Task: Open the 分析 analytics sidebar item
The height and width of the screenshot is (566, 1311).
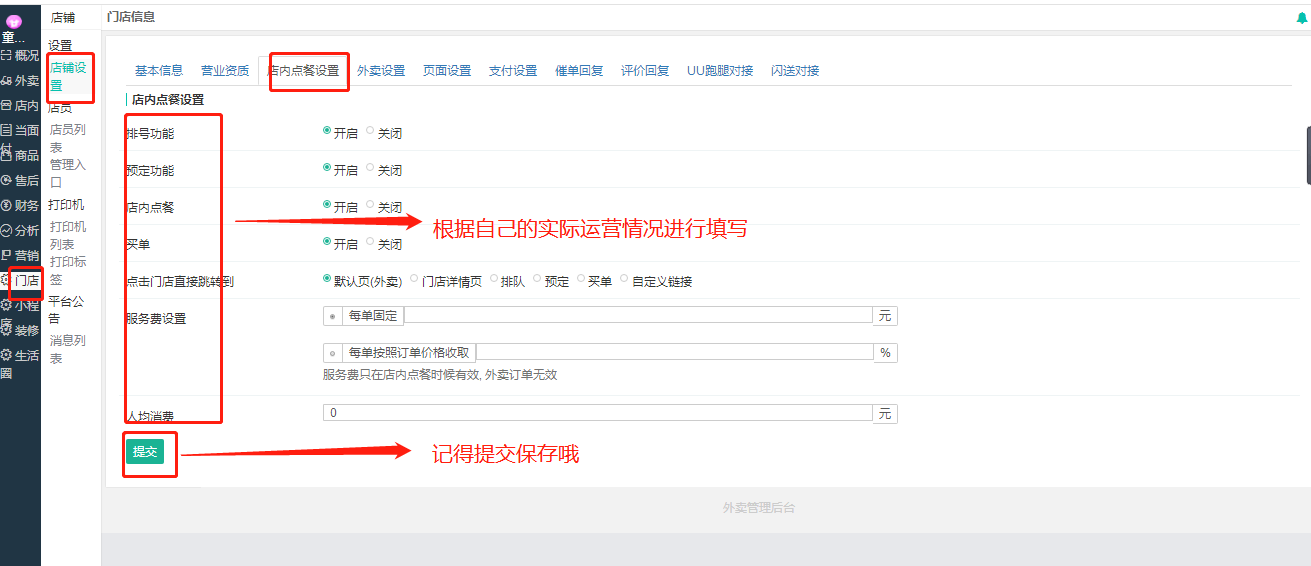Action: pos(20,230)
